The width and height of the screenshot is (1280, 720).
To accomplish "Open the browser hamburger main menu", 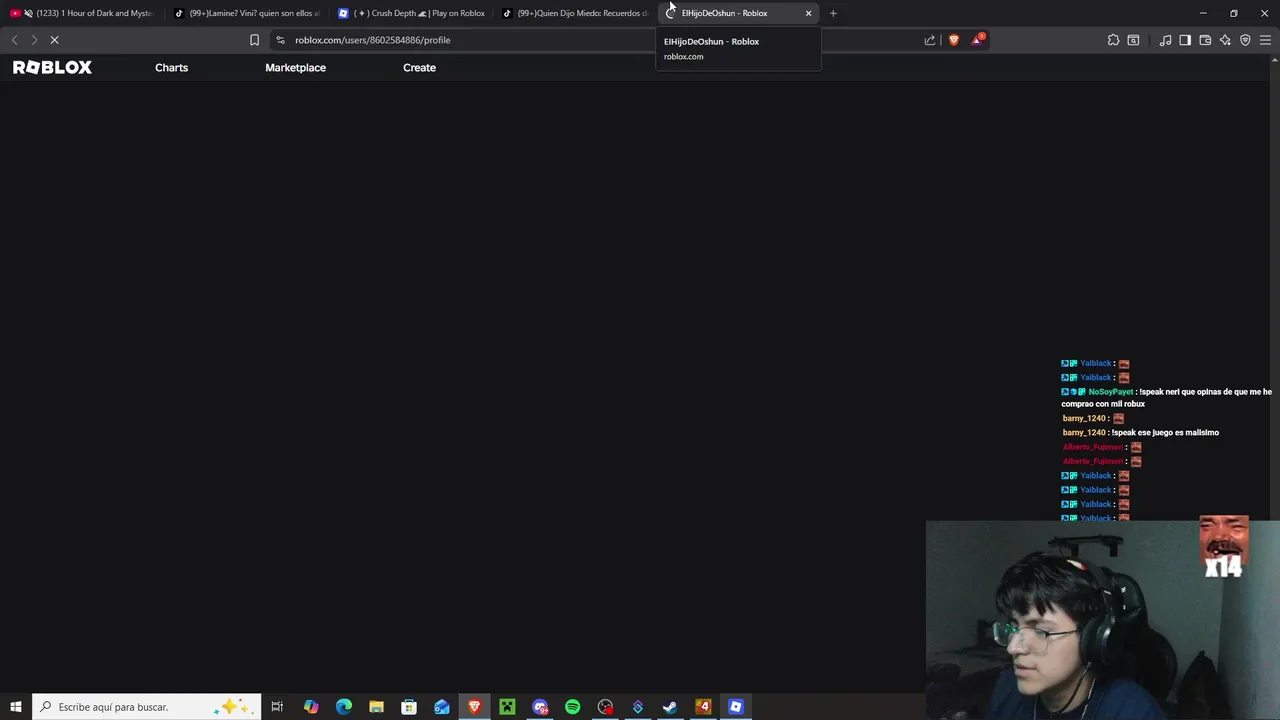I will [1265, 40].
